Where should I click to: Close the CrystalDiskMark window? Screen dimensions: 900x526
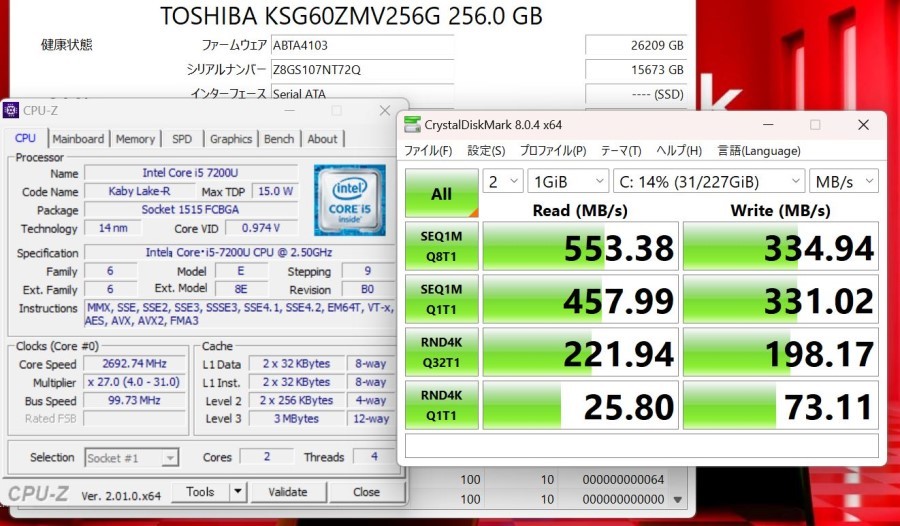(863, 125)
